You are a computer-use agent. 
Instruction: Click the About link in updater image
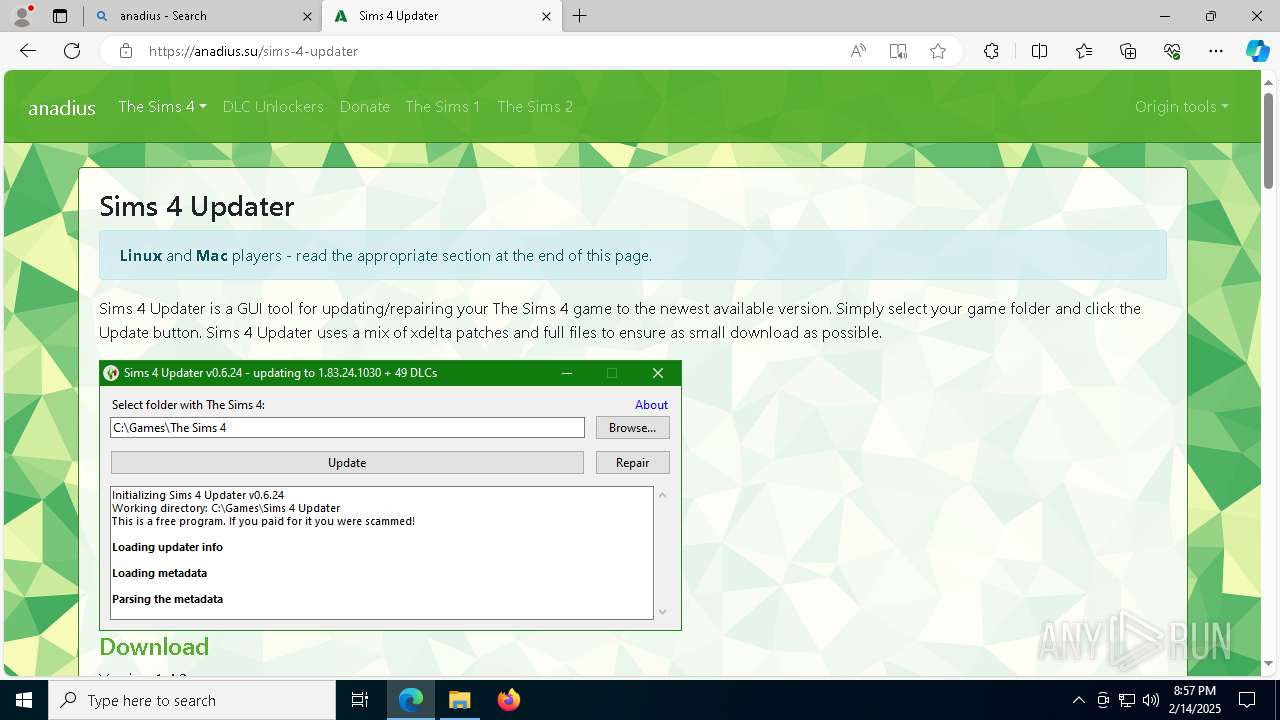tap(651, 405)
